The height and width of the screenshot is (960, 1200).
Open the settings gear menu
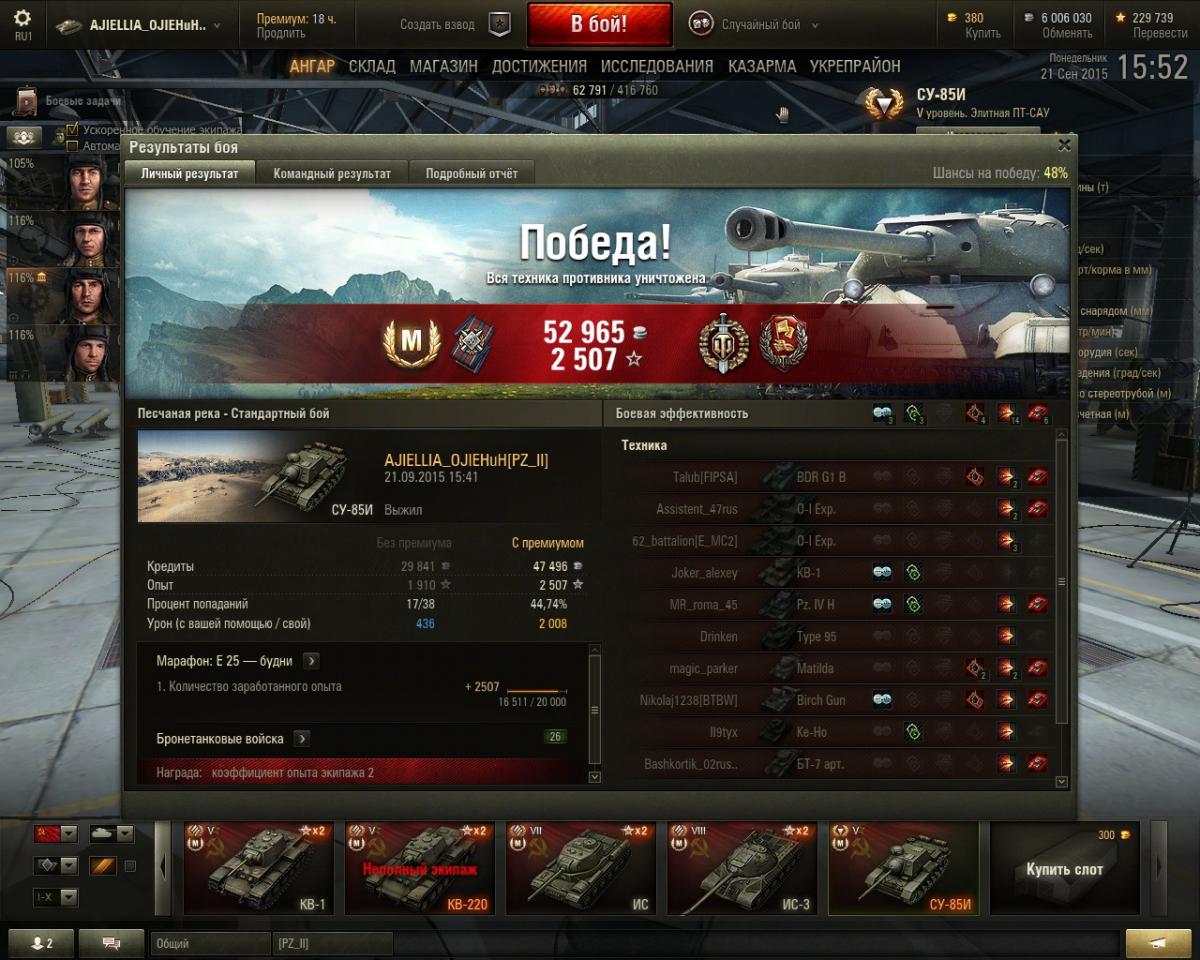tap(22, 23)
